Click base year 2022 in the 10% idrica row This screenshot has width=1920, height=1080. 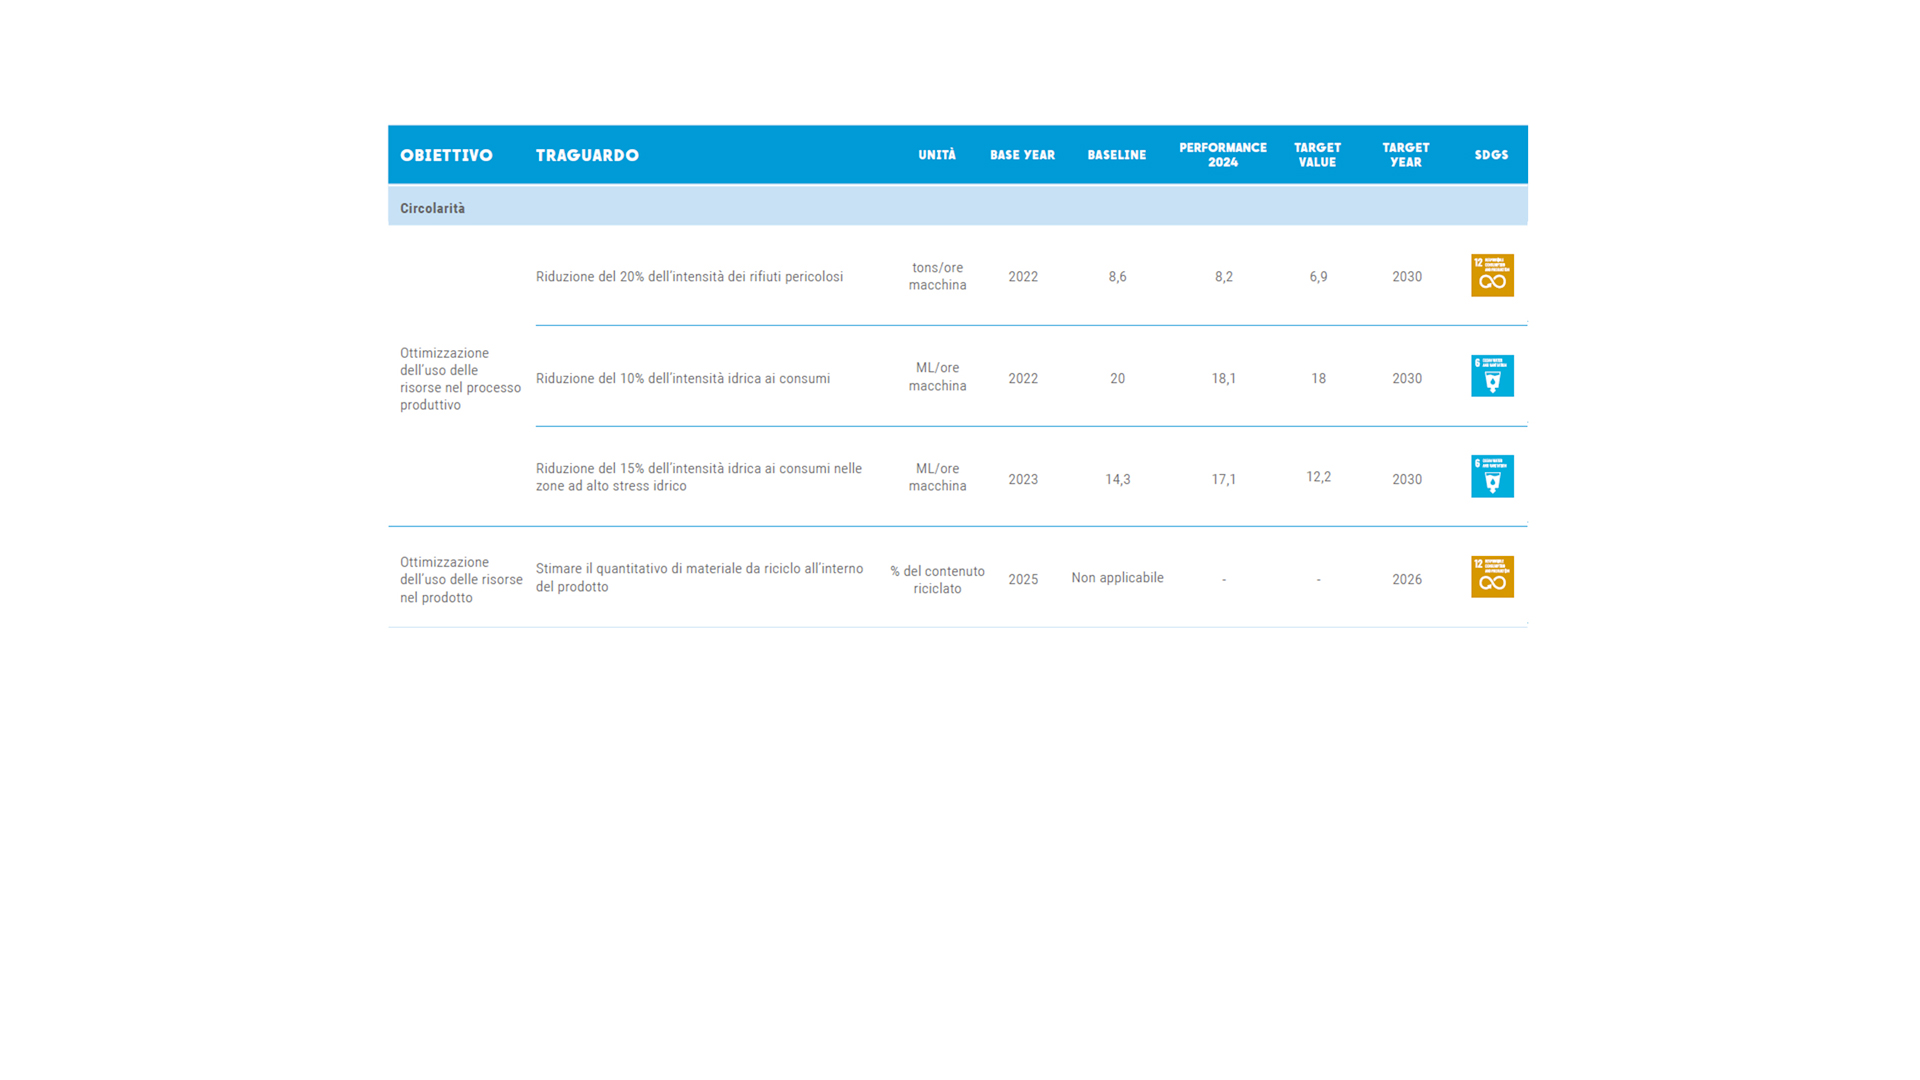click(x=1023, y=379)
